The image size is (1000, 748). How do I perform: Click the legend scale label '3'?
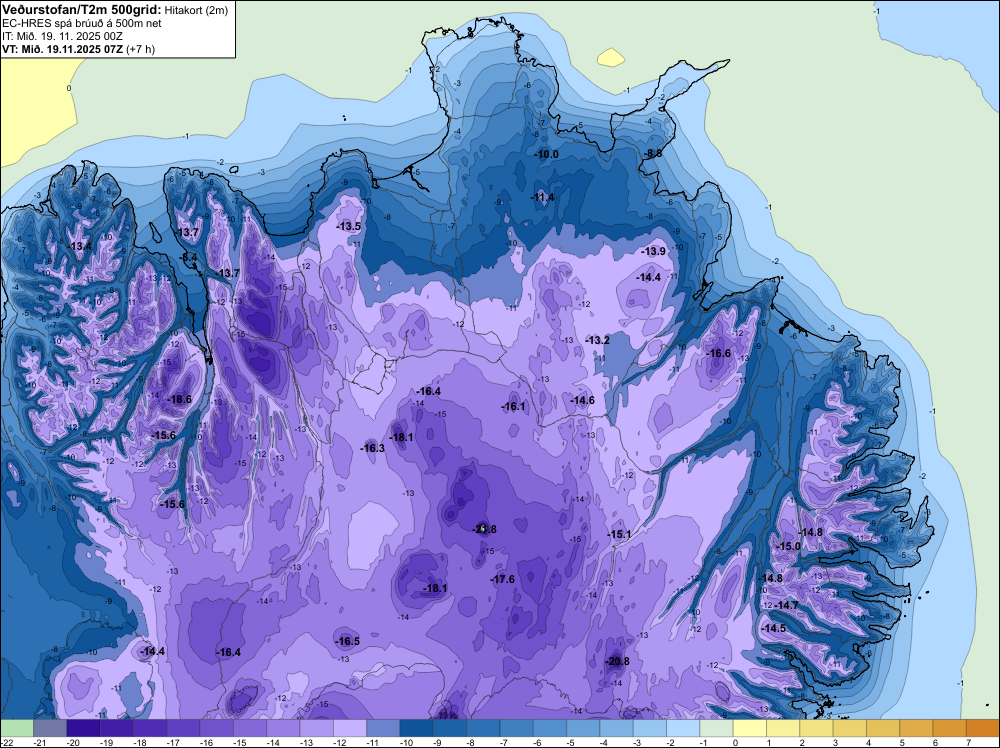coord(835,743)
